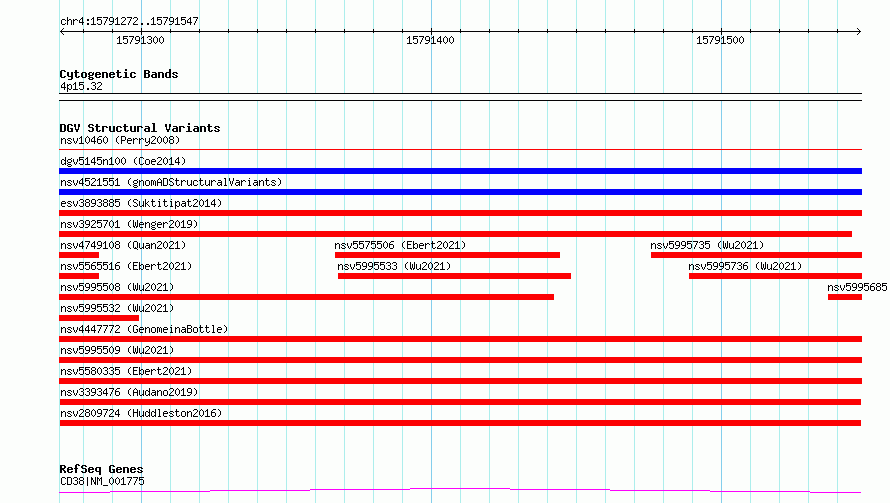This screenshot has width=890, height=503.
Task: Click the 15791500 ruler position label
Action: tap(720, 40)
